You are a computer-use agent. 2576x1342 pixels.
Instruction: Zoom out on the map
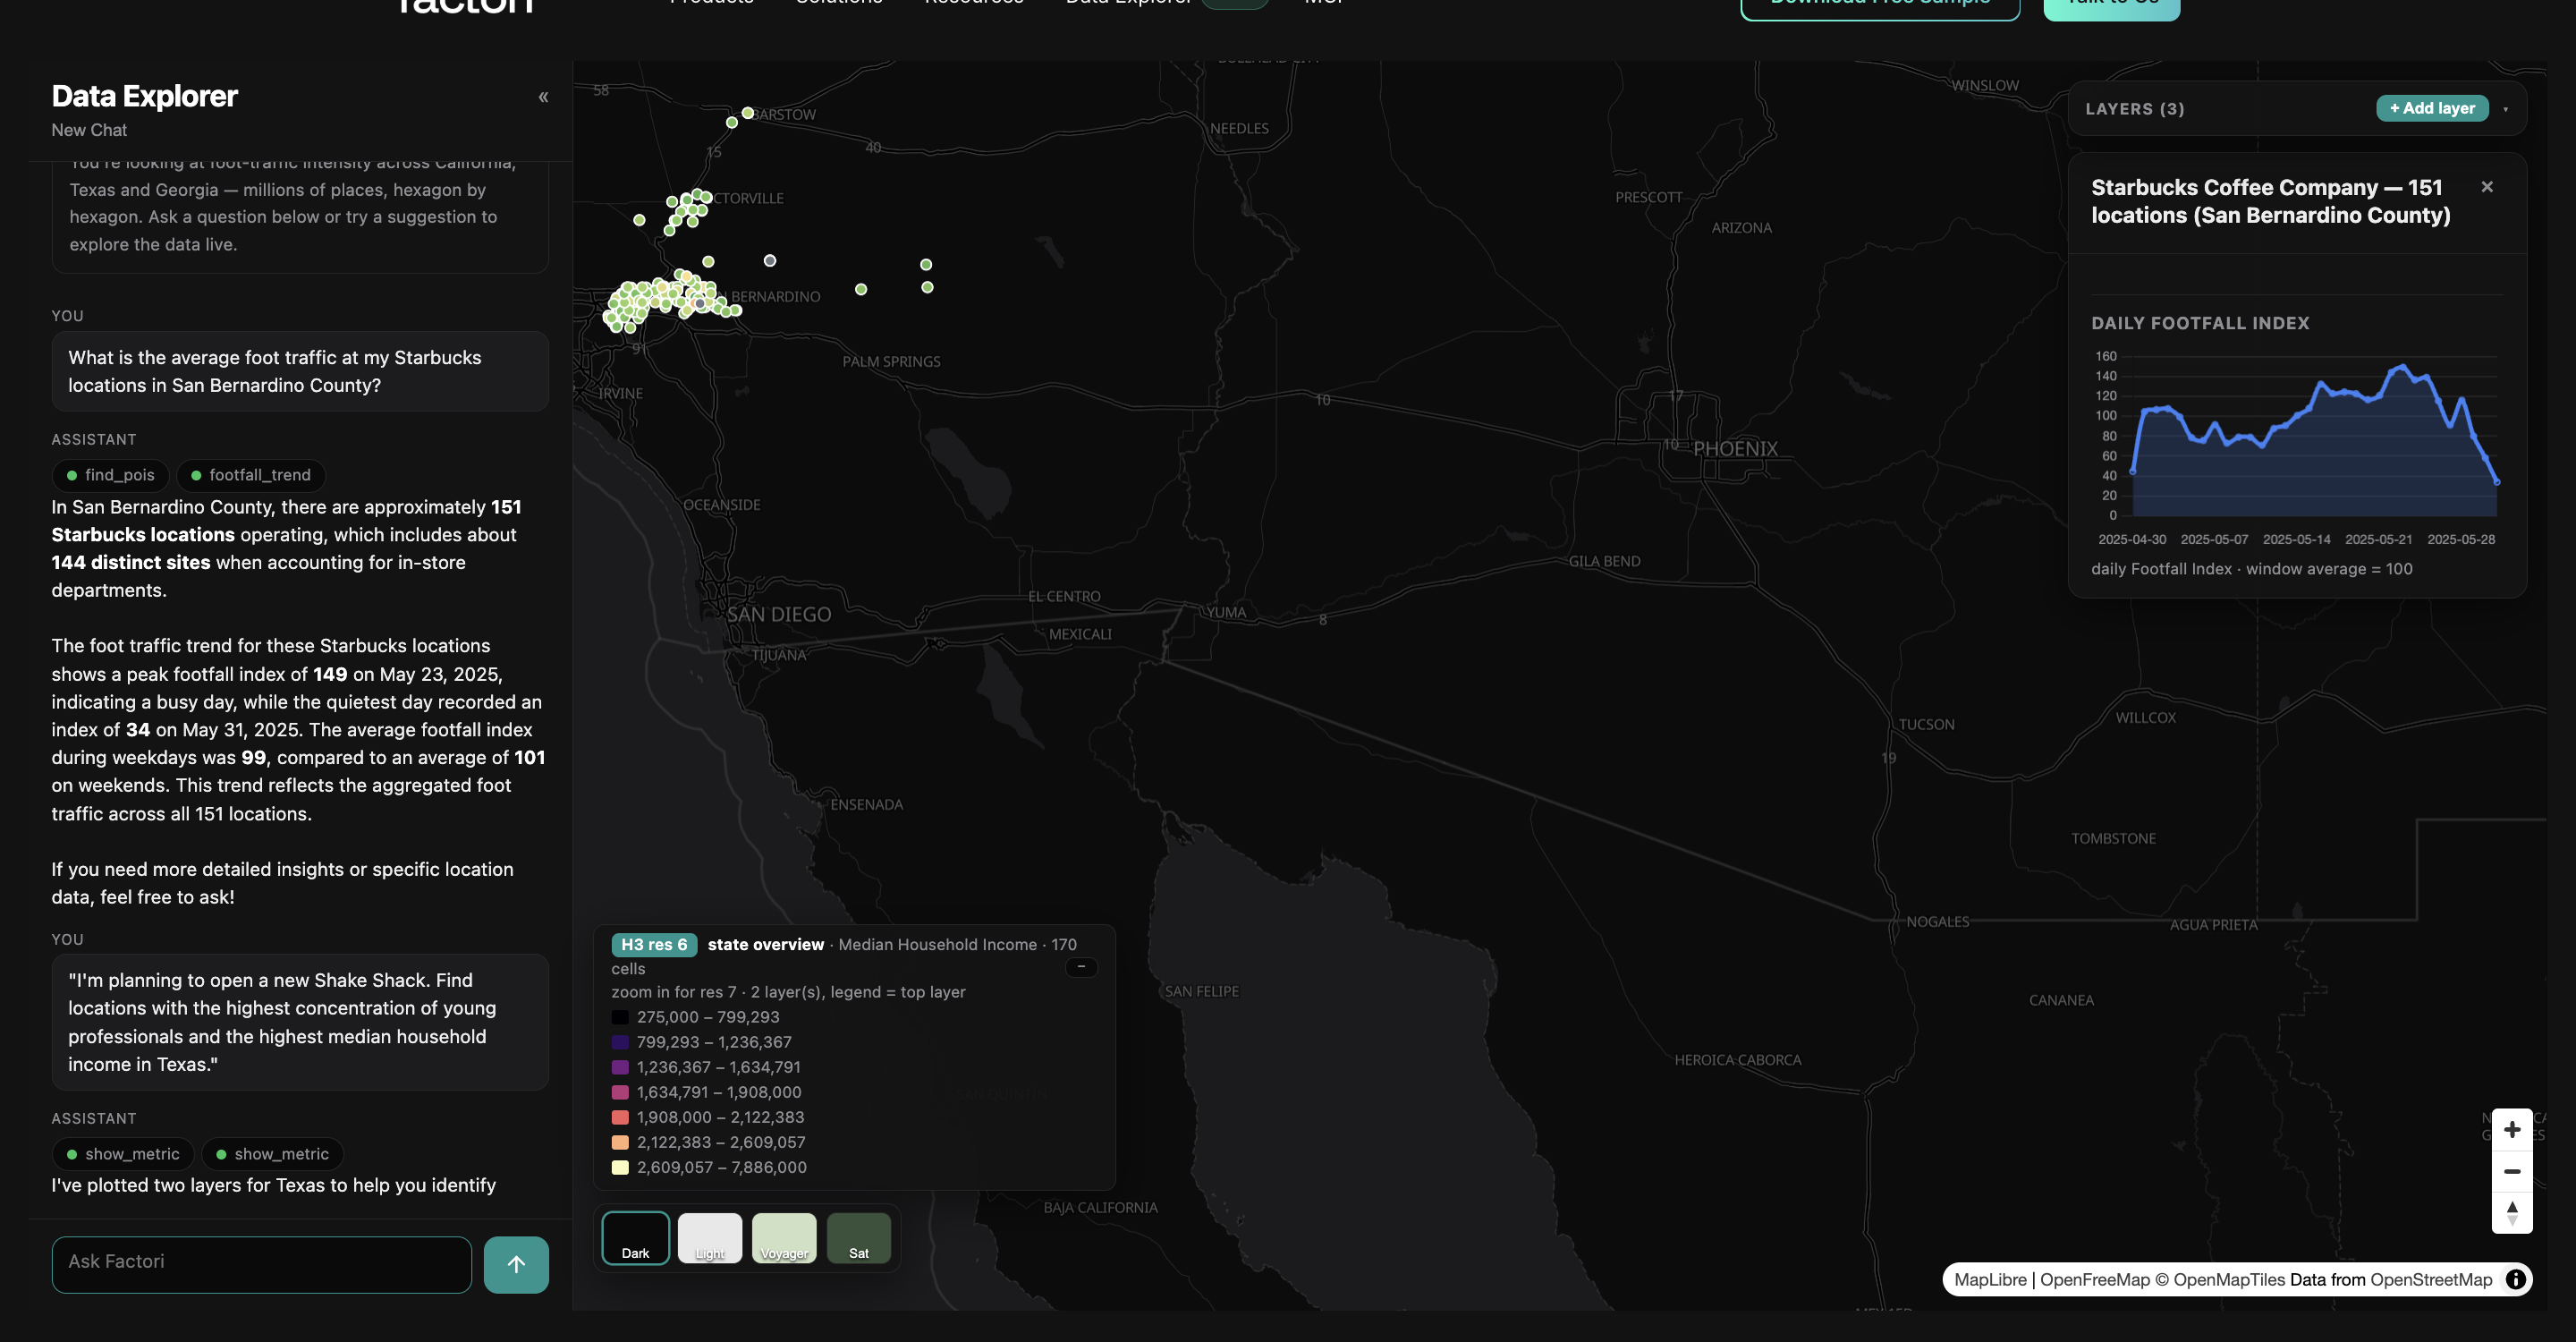[2512, 1171]
